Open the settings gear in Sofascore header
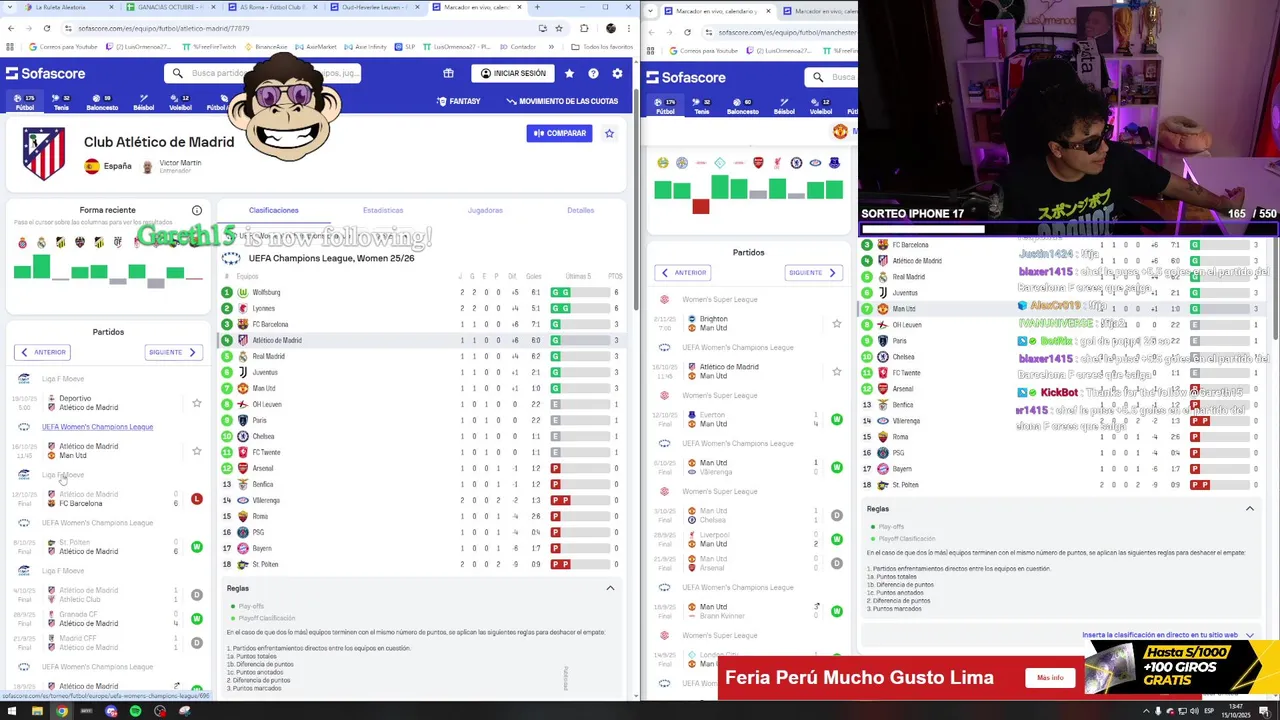The image size is (1280, 720). (x=617, y=73)
